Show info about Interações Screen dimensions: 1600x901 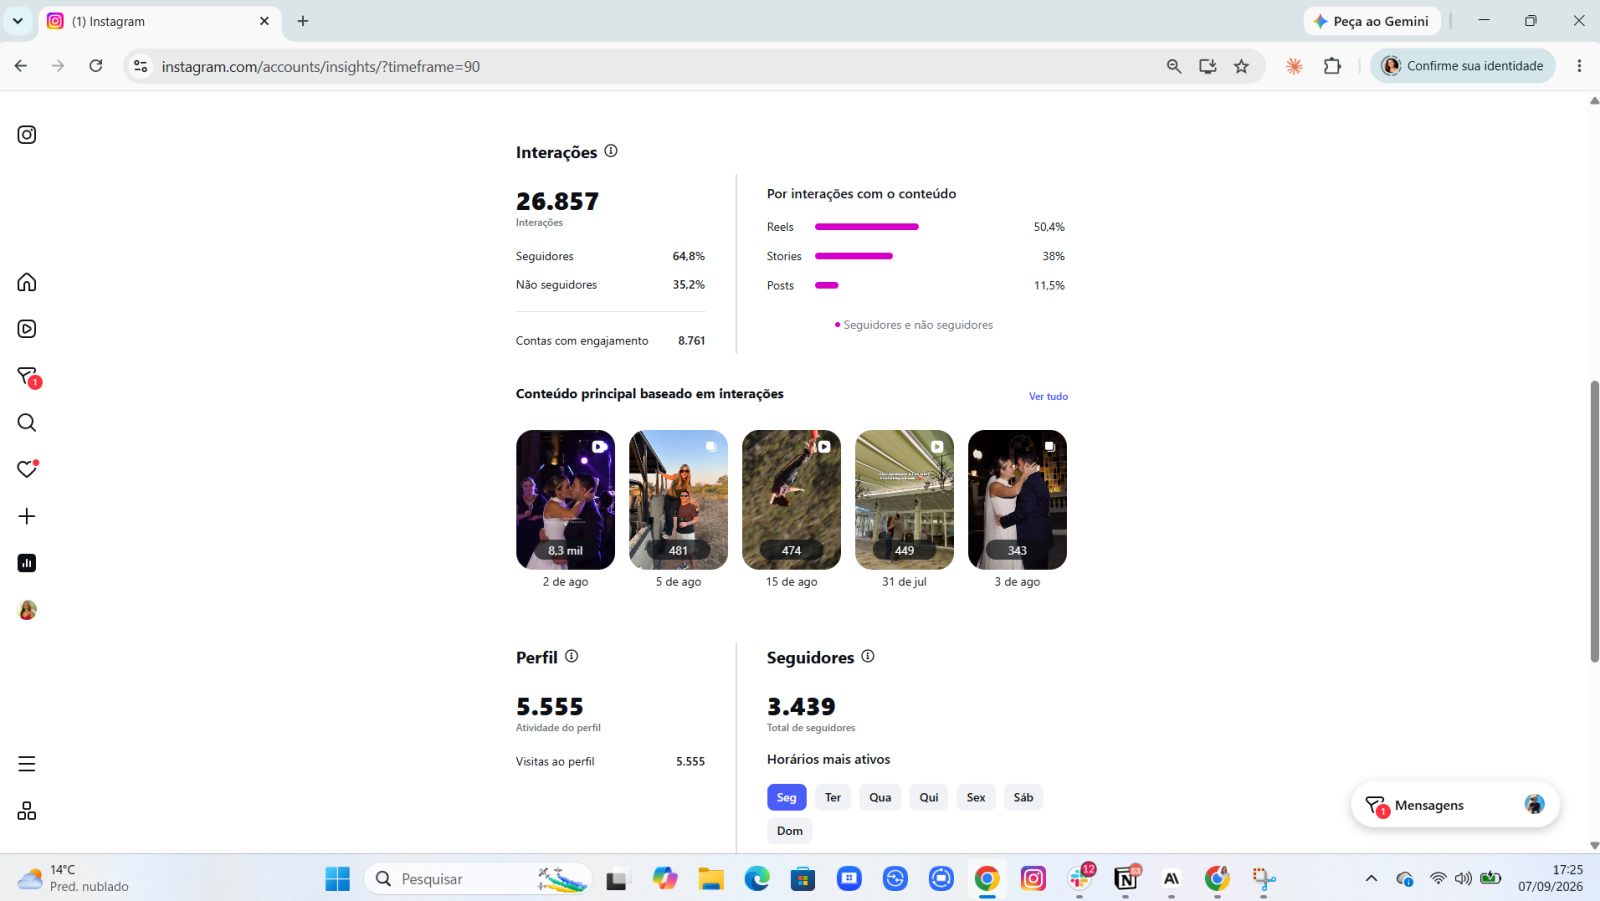pos(611,151)
